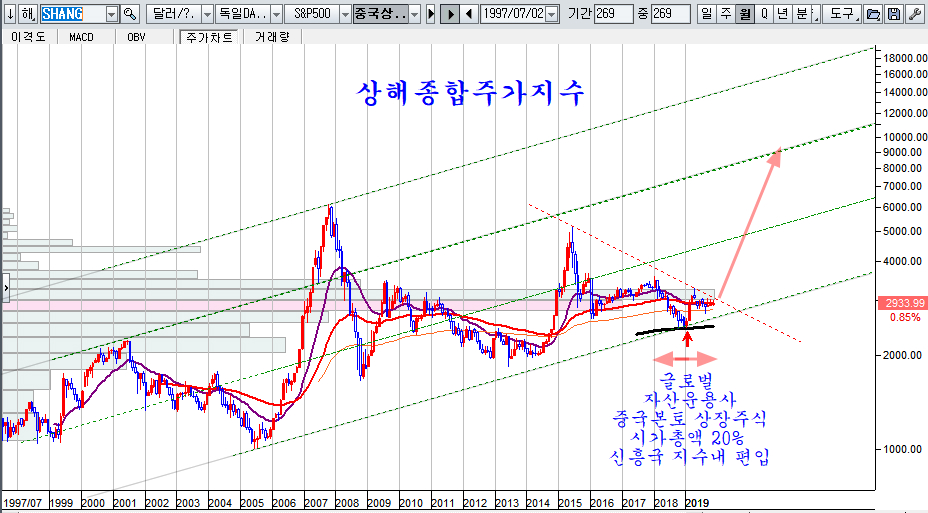Screen dimensions: 928x513
Task: Select minute period button 분
Action: [802, 14]
